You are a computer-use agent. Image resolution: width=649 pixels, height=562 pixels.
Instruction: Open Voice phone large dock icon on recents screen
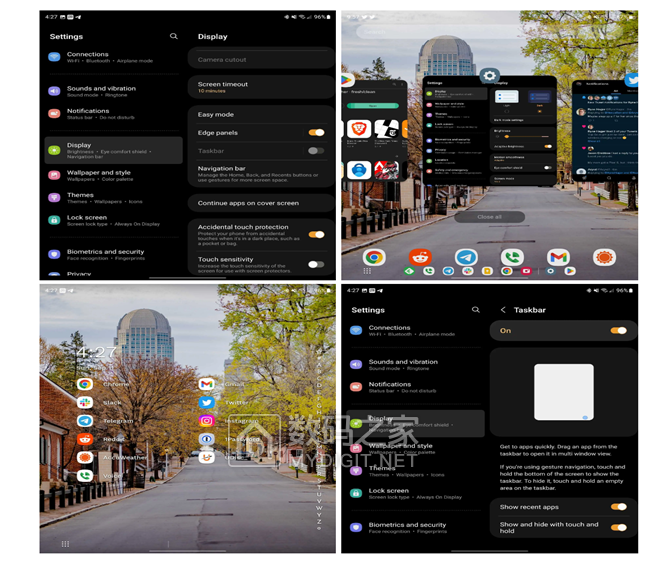[512, 257]
